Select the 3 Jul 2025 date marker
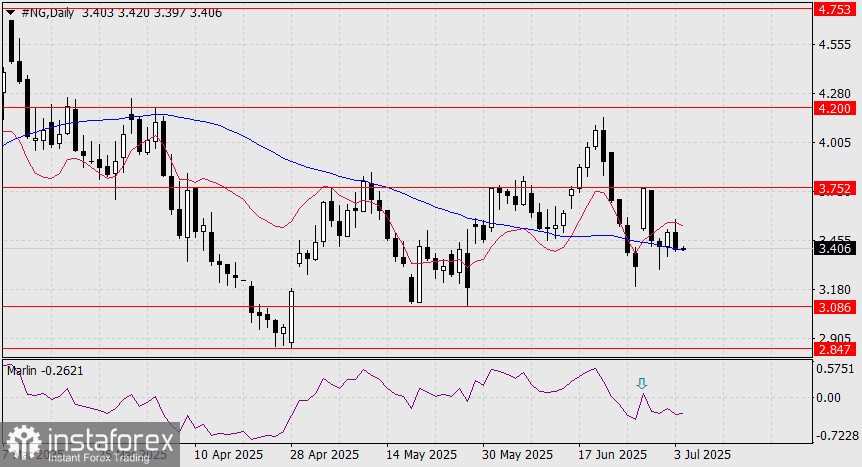This screenshot has height=467, width=862. pyautogui.click(x=703, y=454)
